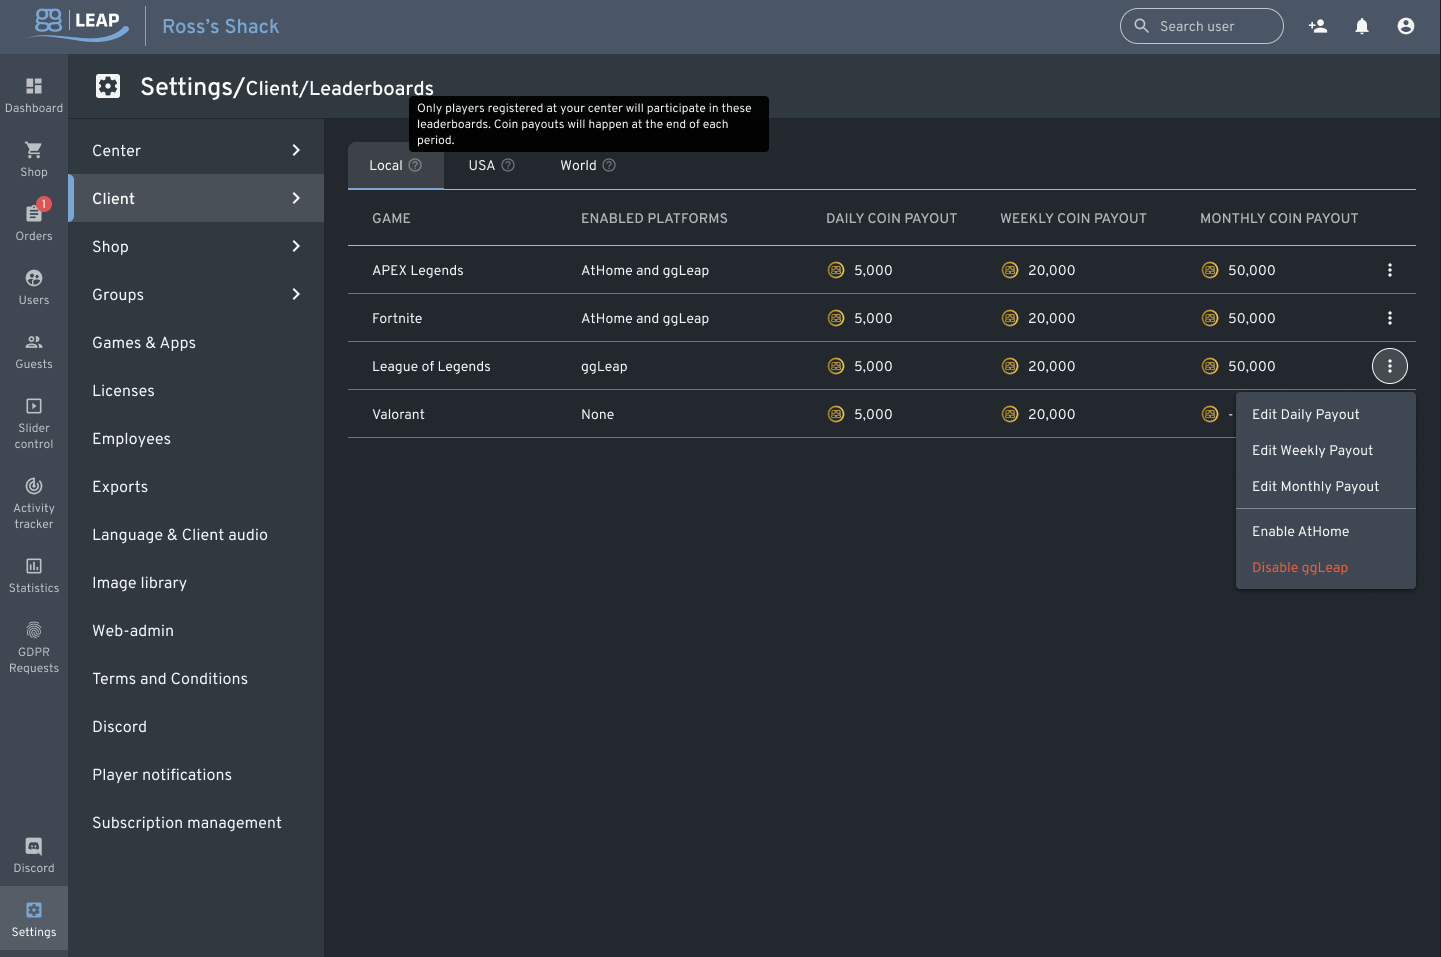Expand the Groups settings section

(x=196, y=294)
